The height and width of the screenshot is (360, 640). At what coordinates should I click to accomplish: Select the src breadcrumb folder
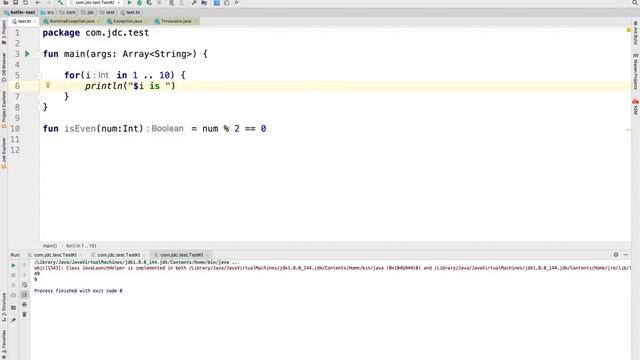(47, 12)
